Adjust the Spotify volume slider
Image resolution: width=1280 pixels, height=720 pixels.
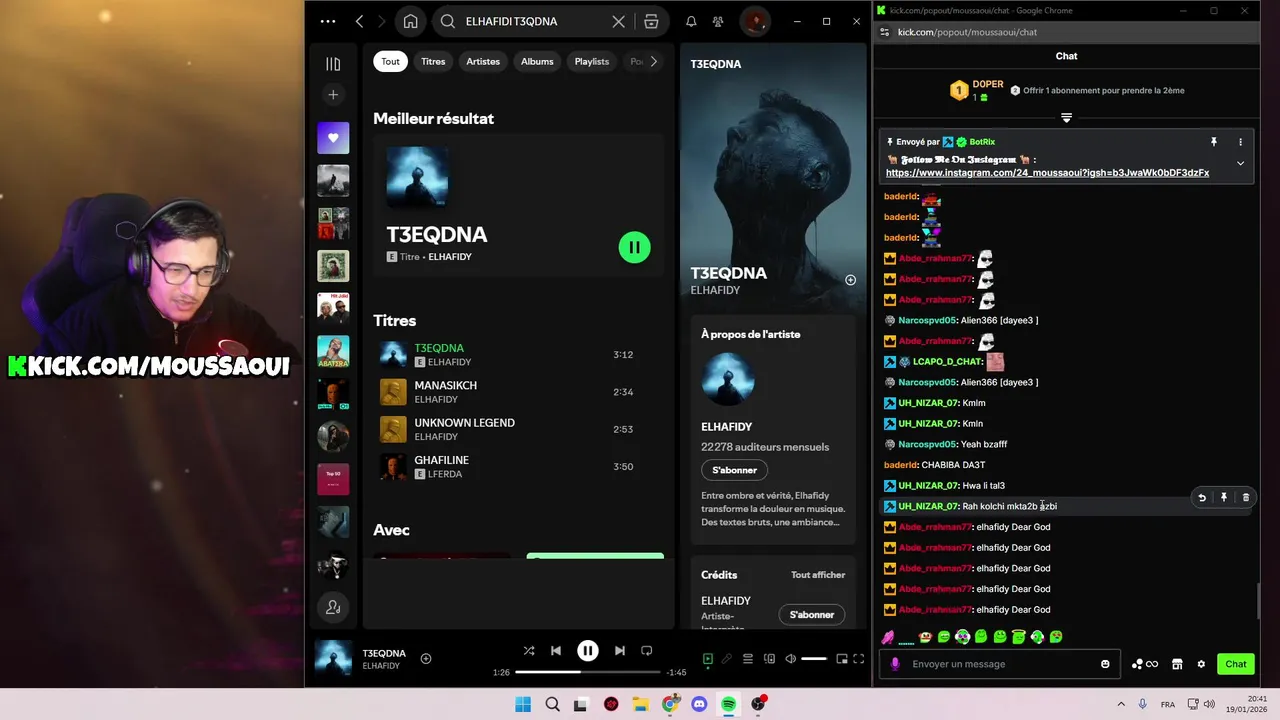point(815,659)
